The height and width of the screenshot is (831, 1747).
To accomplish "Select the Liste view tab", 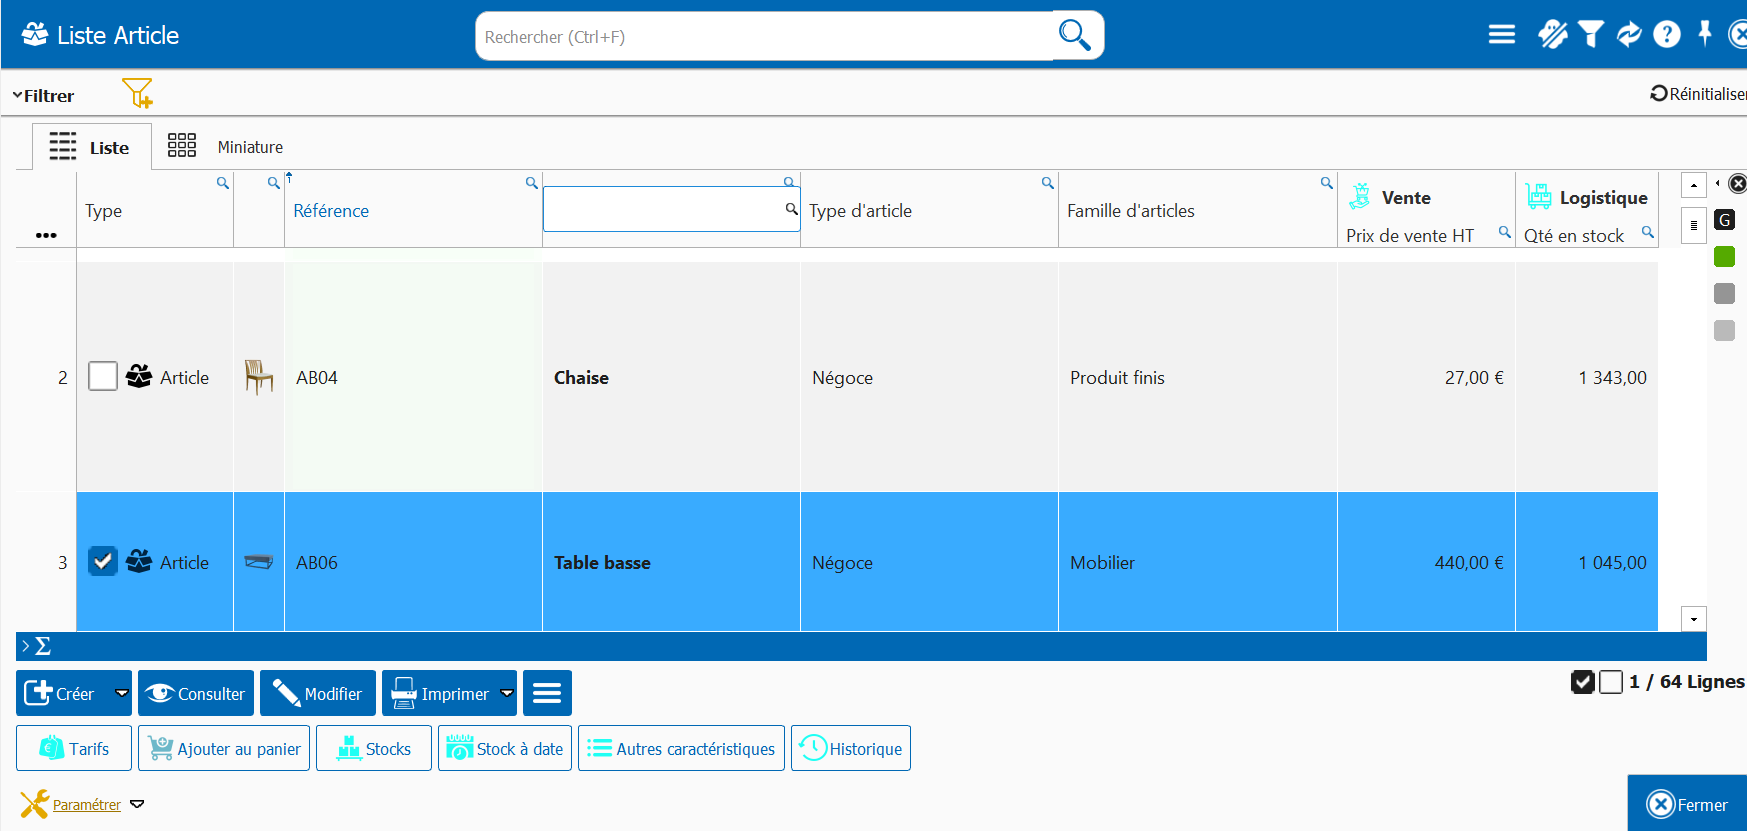I will (x=91, y=147).
